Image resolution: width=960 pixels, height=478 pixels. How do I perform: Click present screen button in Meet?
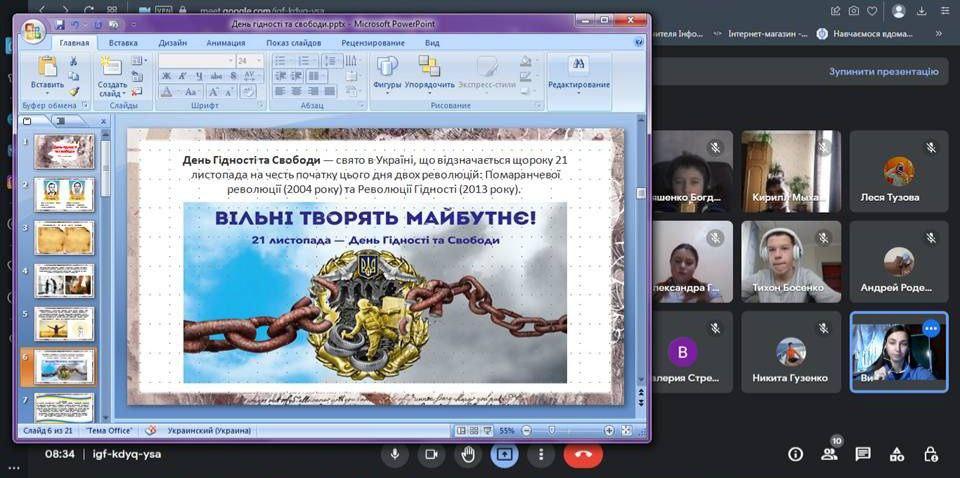point(504,454)
